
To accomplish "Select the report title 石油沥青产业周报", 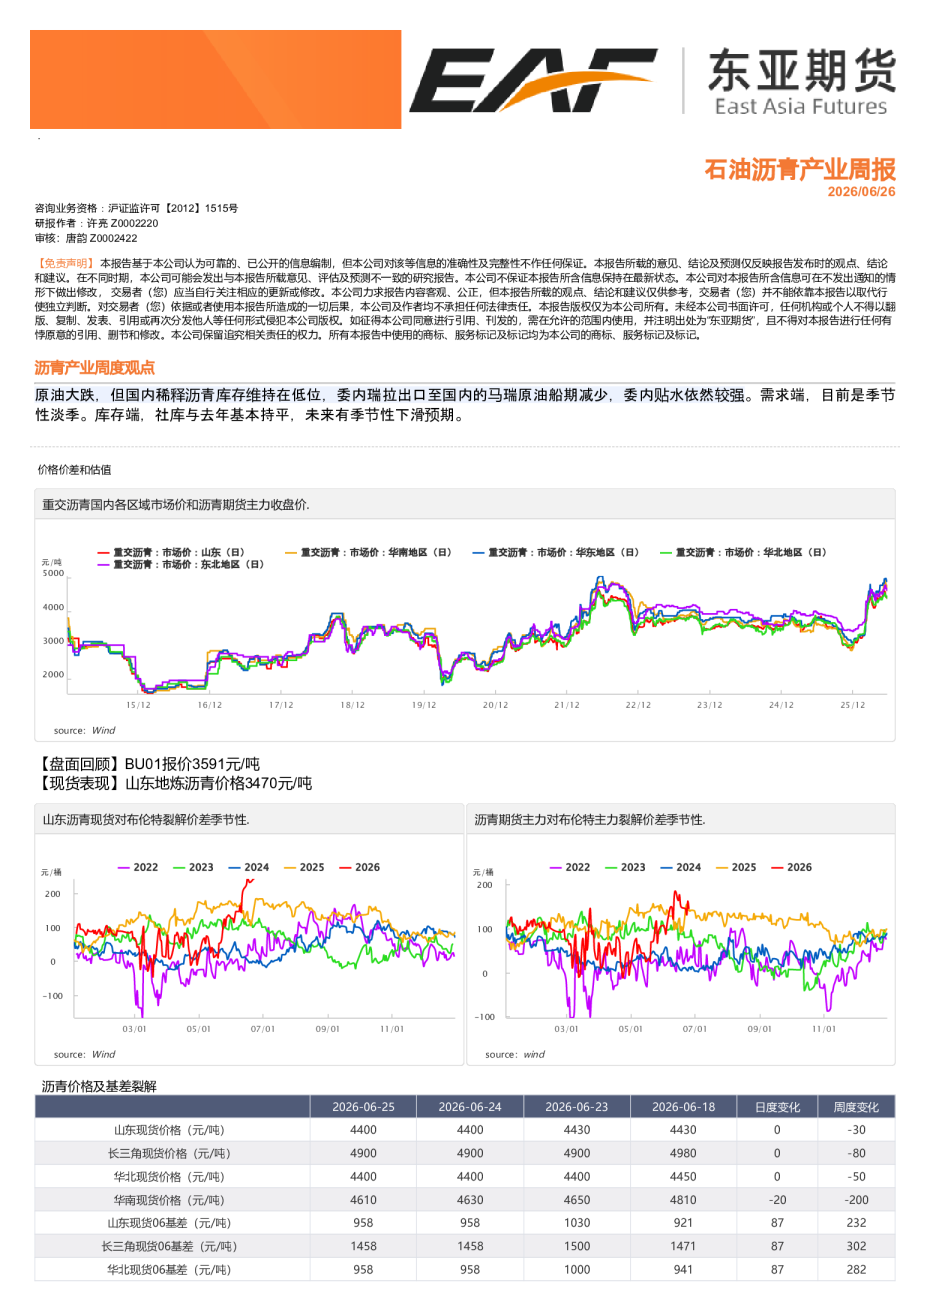I will click(800, 169).
